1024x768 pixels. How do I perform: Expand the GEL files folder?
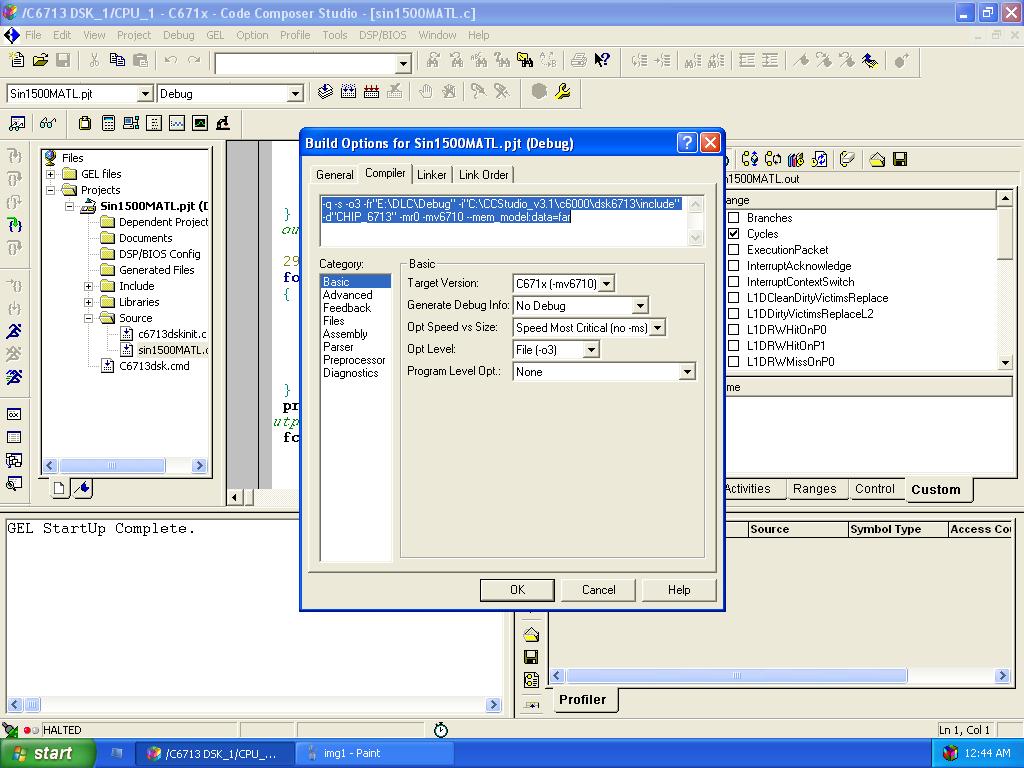[x=50, y=174]
